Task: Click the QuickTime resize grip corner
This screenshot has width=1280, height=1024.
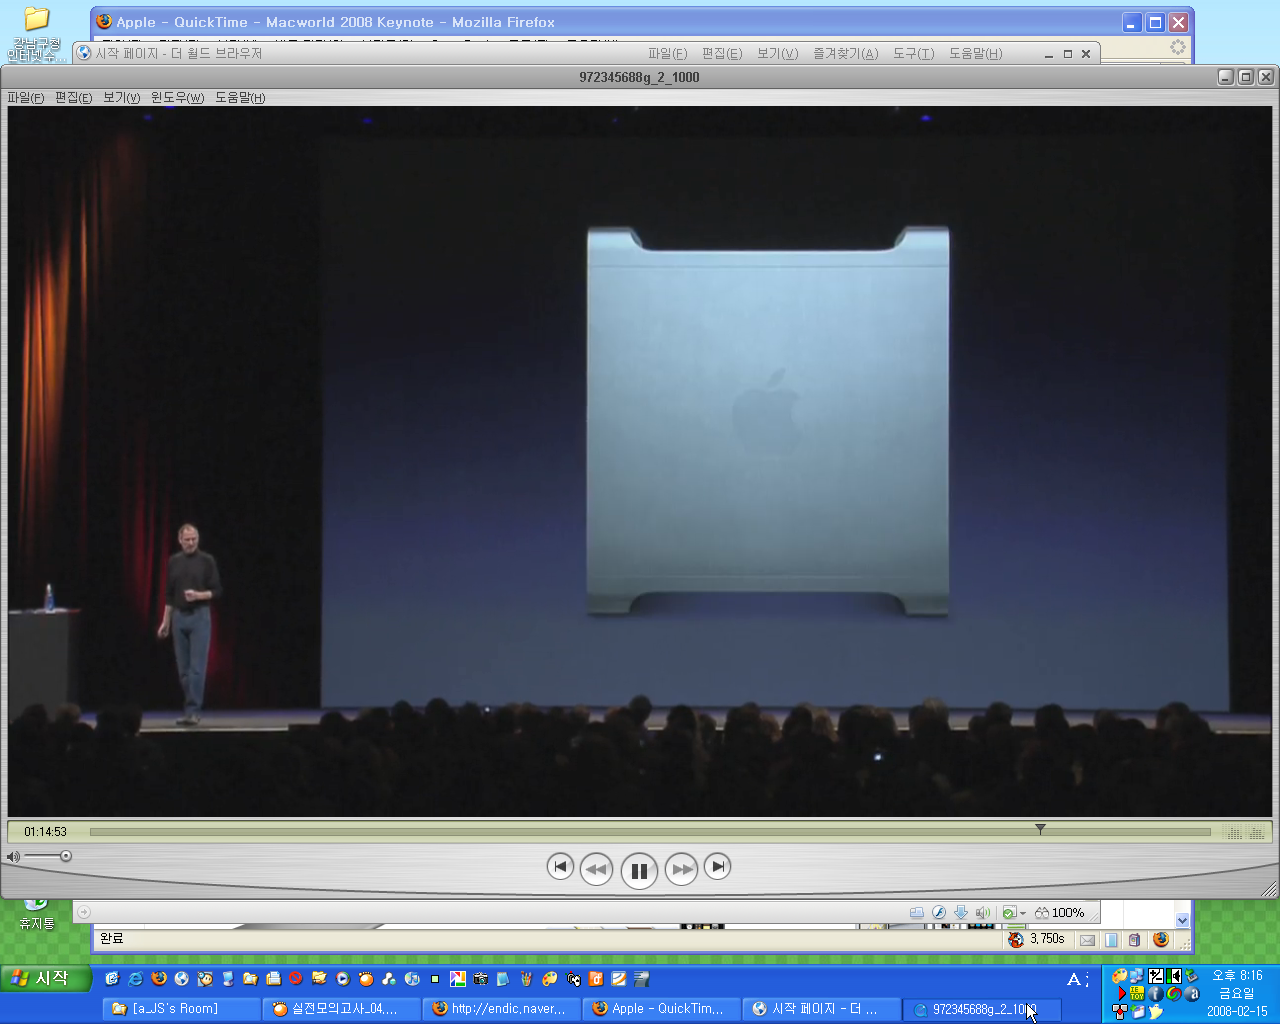Action: 1269,888
